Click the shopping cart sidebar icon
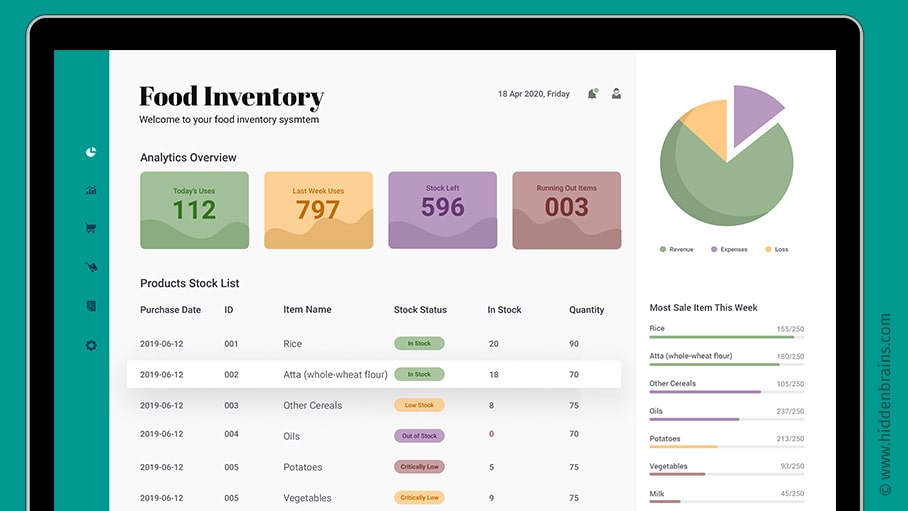 coord(91,228)
